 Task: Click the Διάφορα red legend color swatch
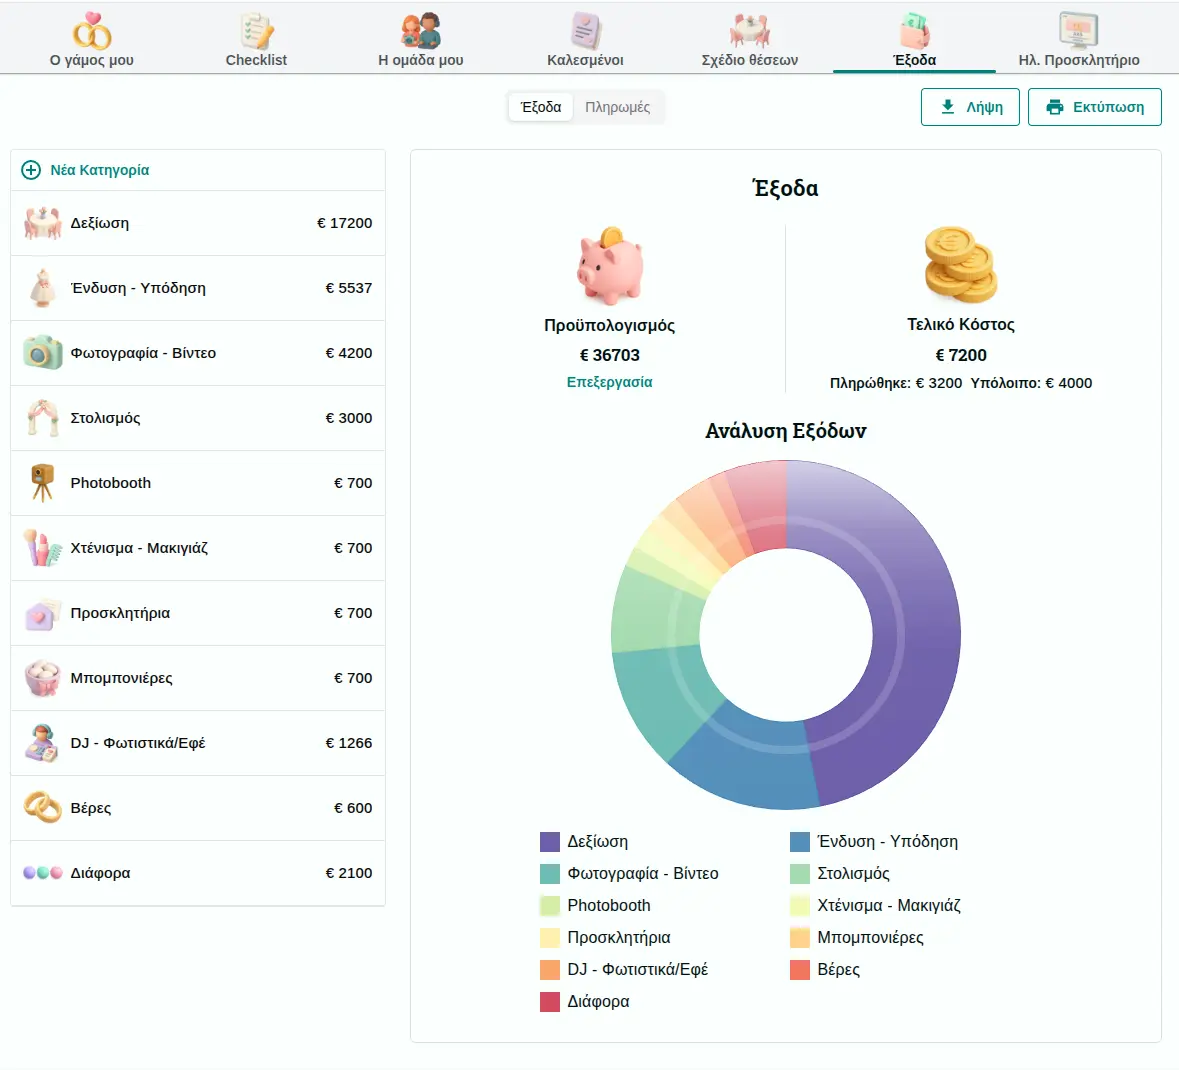pyautogui.click(x=550, y=1002)
